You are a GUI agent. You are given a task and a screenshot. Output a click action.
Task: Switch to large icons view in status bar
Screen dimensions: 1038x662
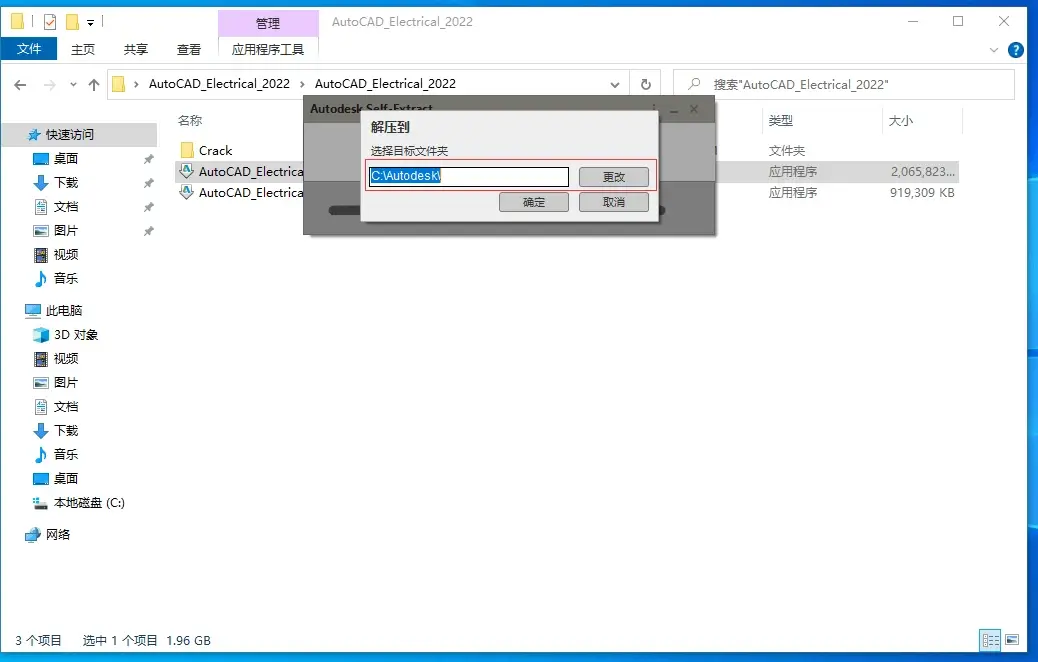pyautogui.click(x=1012, y=640)
